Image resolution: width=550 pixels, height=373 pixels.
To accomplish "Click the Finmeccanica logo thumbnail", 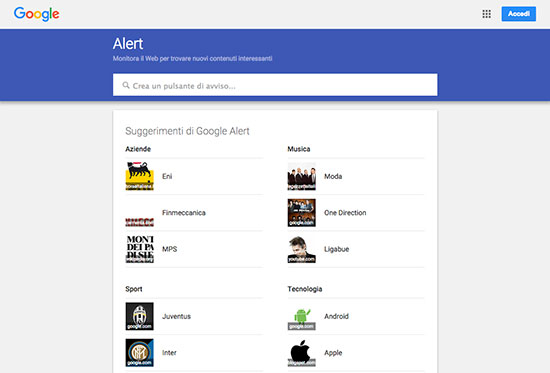I will 140,213.
